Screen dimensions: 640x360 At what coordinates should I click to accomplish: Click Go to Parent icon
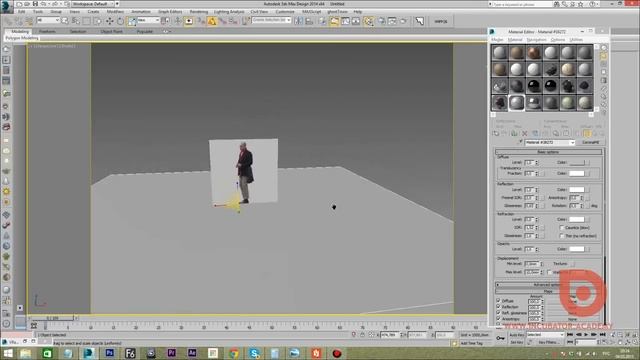tap(595, 133)
